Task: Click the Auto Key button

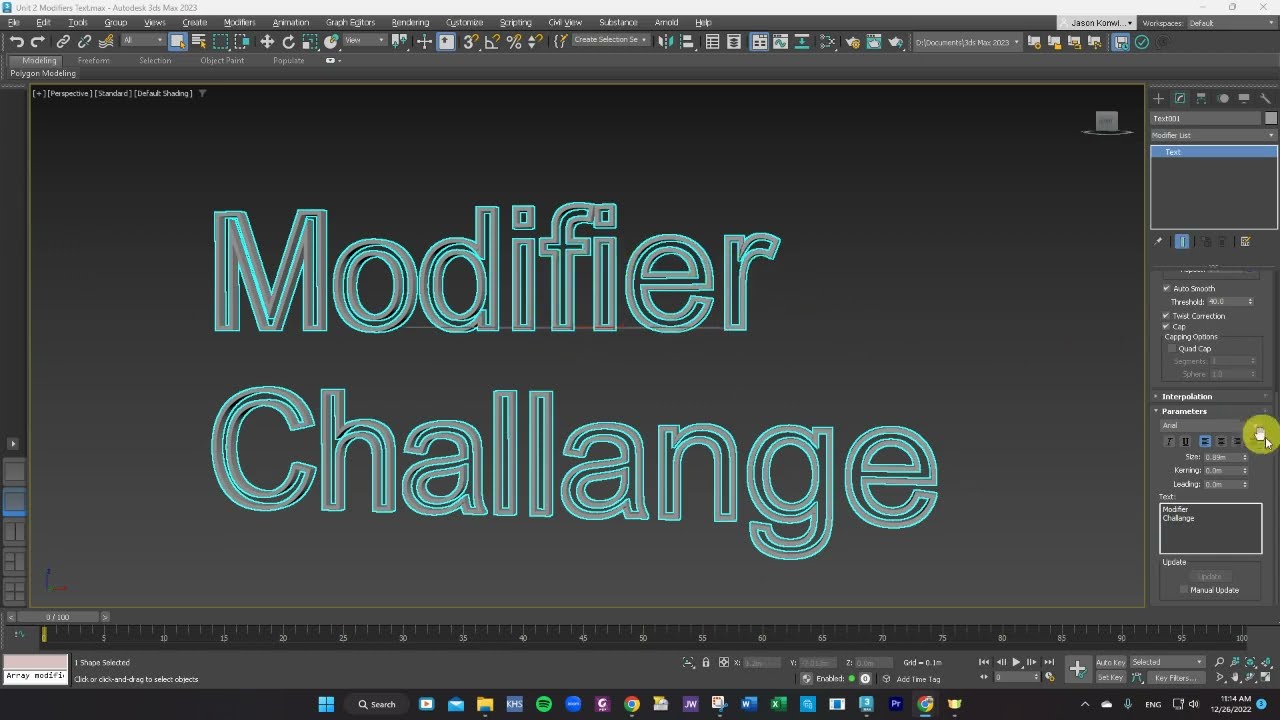Action: pyautogui.click(x=1110, y=662)
